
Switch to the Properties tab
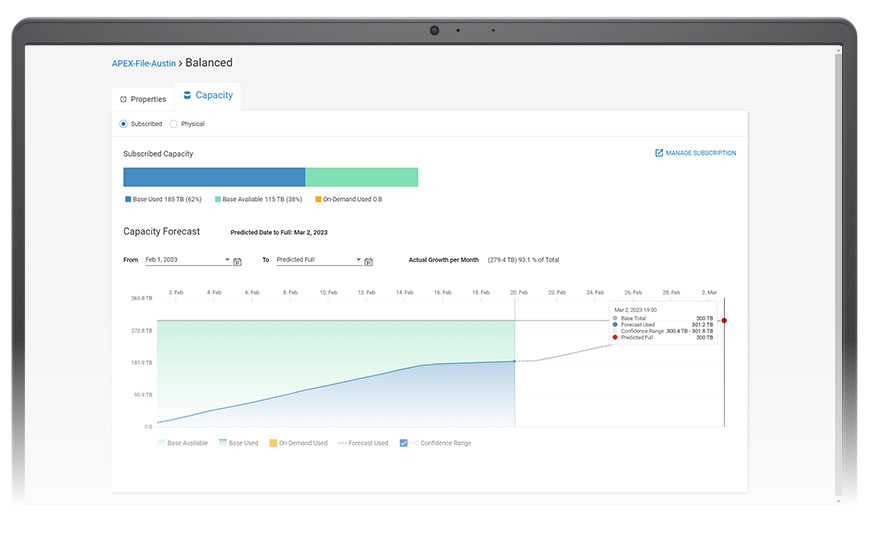[x=143, y=100]
